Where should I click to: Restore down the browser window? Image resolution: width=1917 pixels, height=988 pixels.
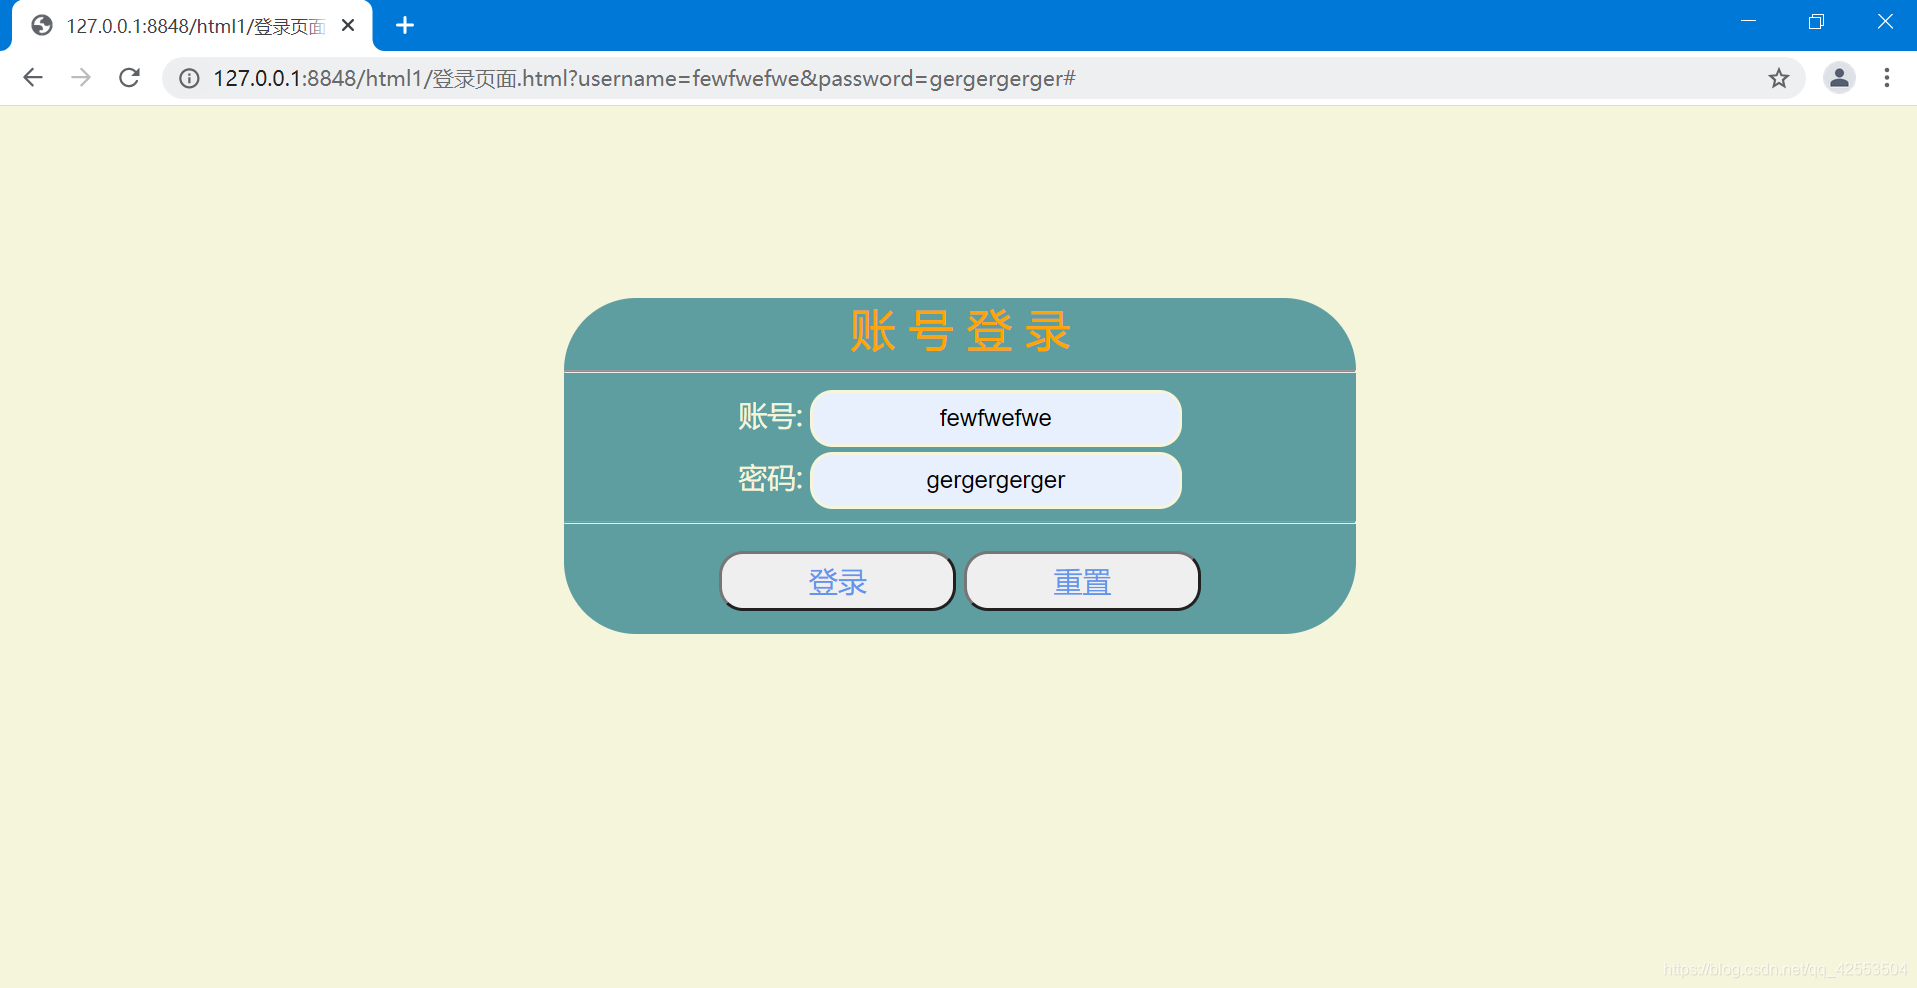pyautogui.click(x=1816, y=22)
